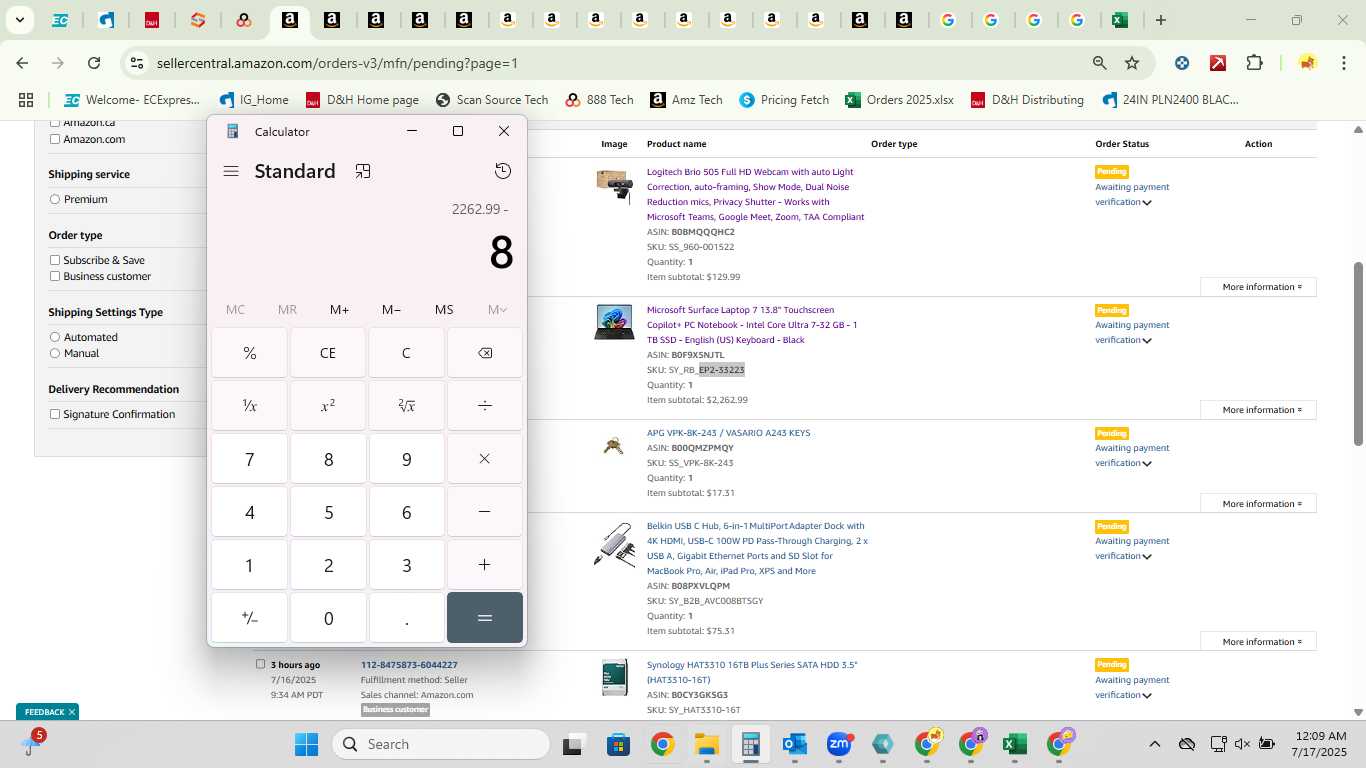Click the plus key in Calculator
The height and width of the screenshot is (768, 1366).
point(485,565)
